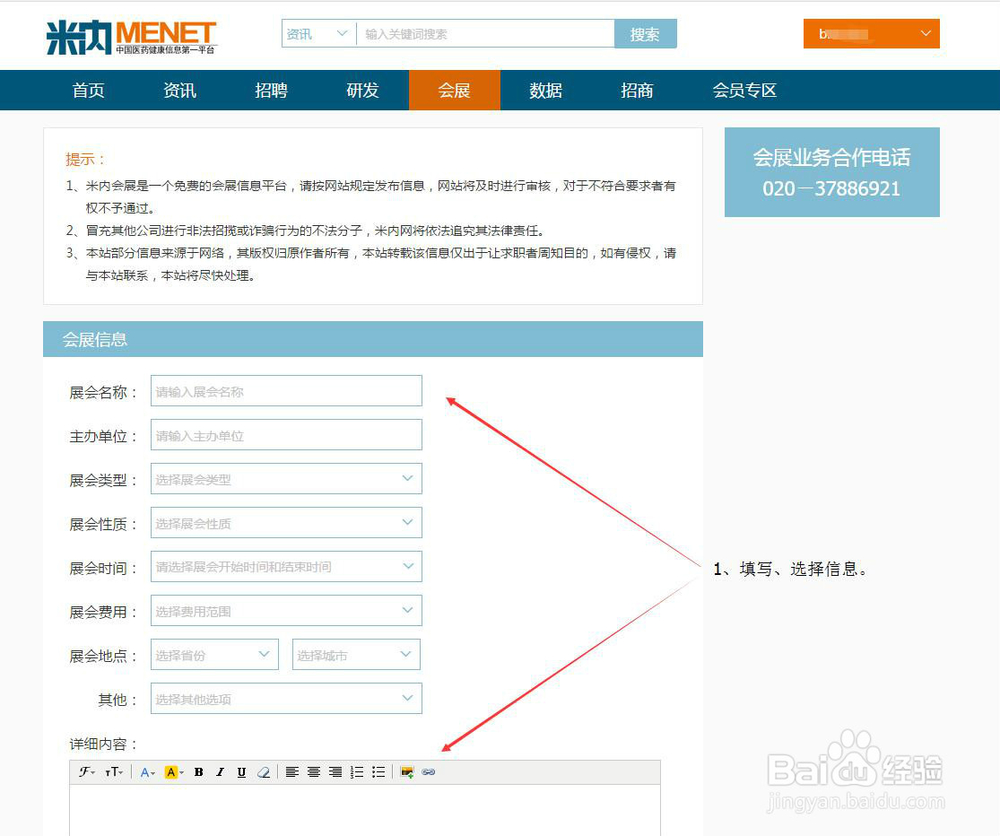Switch to the 数据 navigation tab

[x=544, y=90]
